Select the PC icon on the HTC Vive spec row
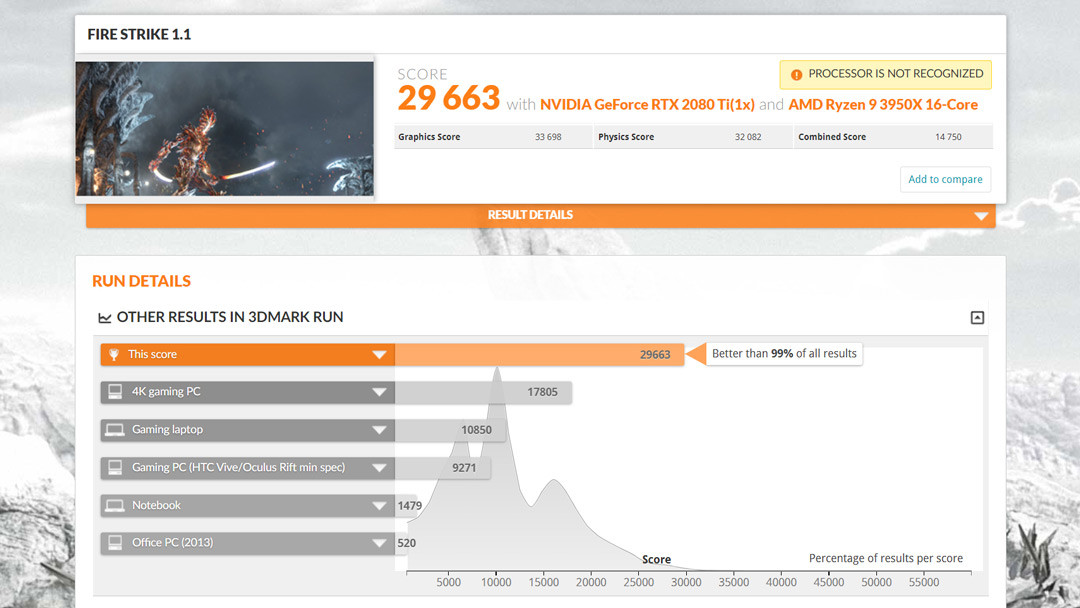1080x608 pixels. 114,467
